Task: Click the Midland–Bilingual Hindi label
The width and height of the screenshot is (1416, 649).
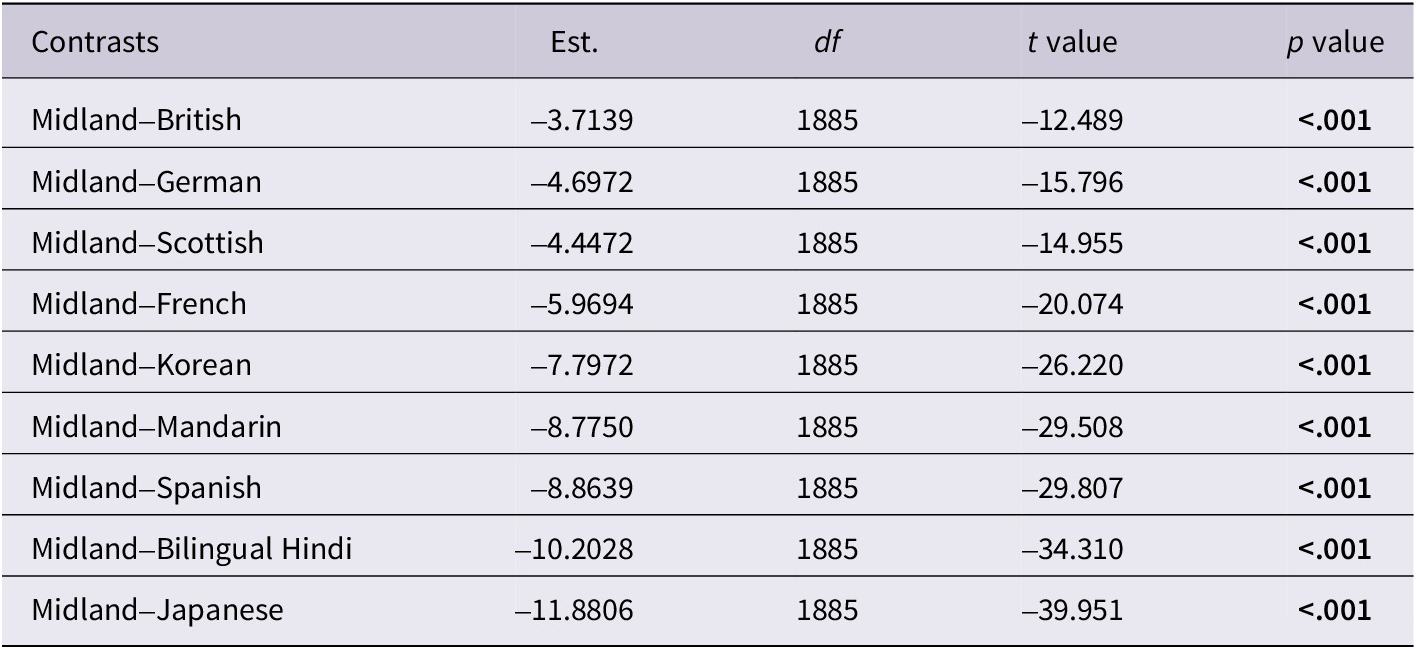Action: click(x=192, y=549)
